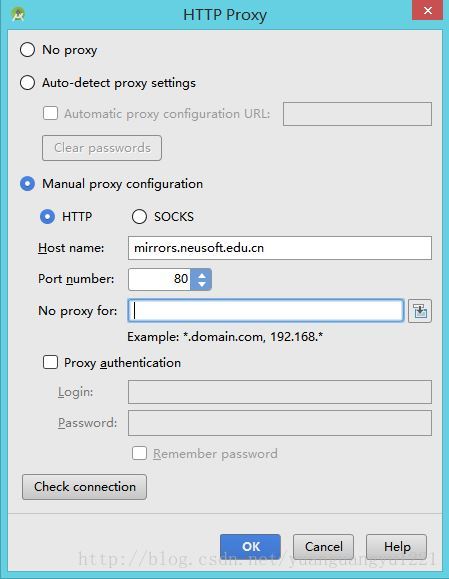Tick Automatic proxy configuration URL checkbox
This screenshot has width=449, height=579.
50,113
